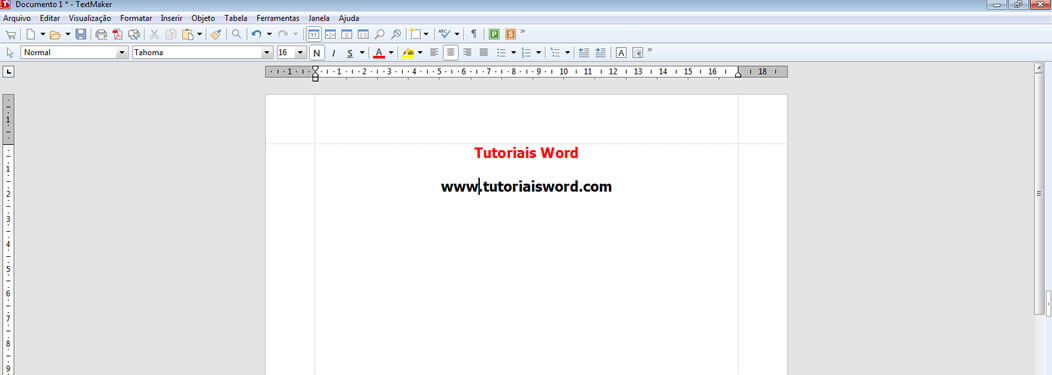Open the Arquivo menu
The height and width of the screenshot is (375, 1052).
(17, 18)
